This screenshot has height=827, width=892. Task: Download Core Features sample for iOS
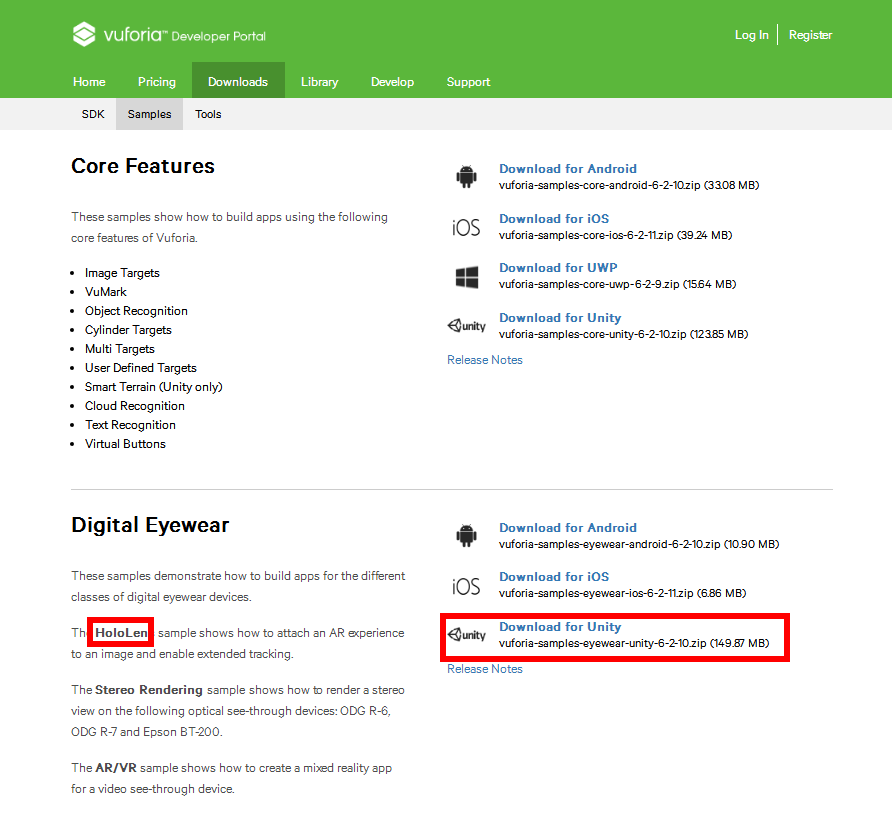[x=554, y=219]
